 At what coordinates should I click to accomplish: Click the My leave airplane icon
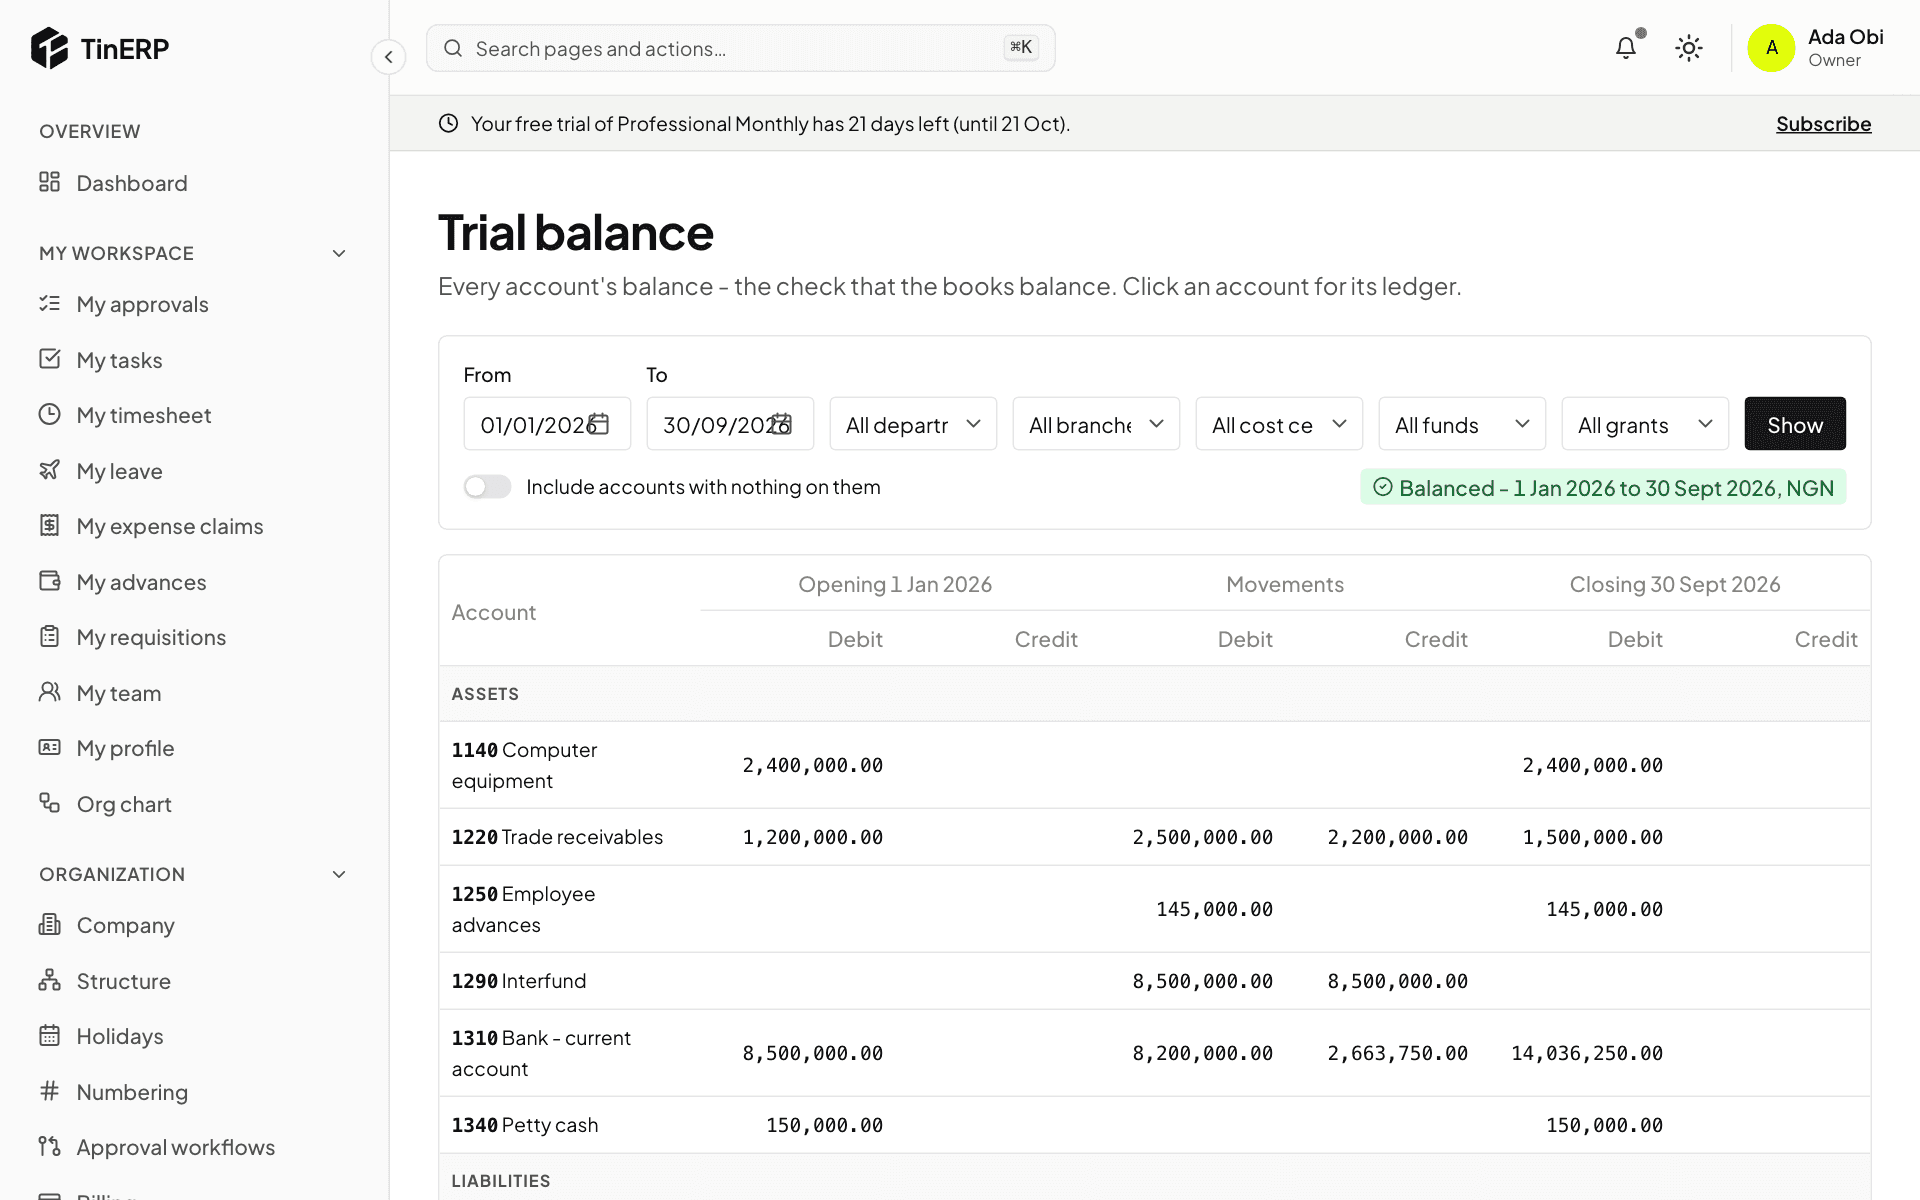coord(49,470)
